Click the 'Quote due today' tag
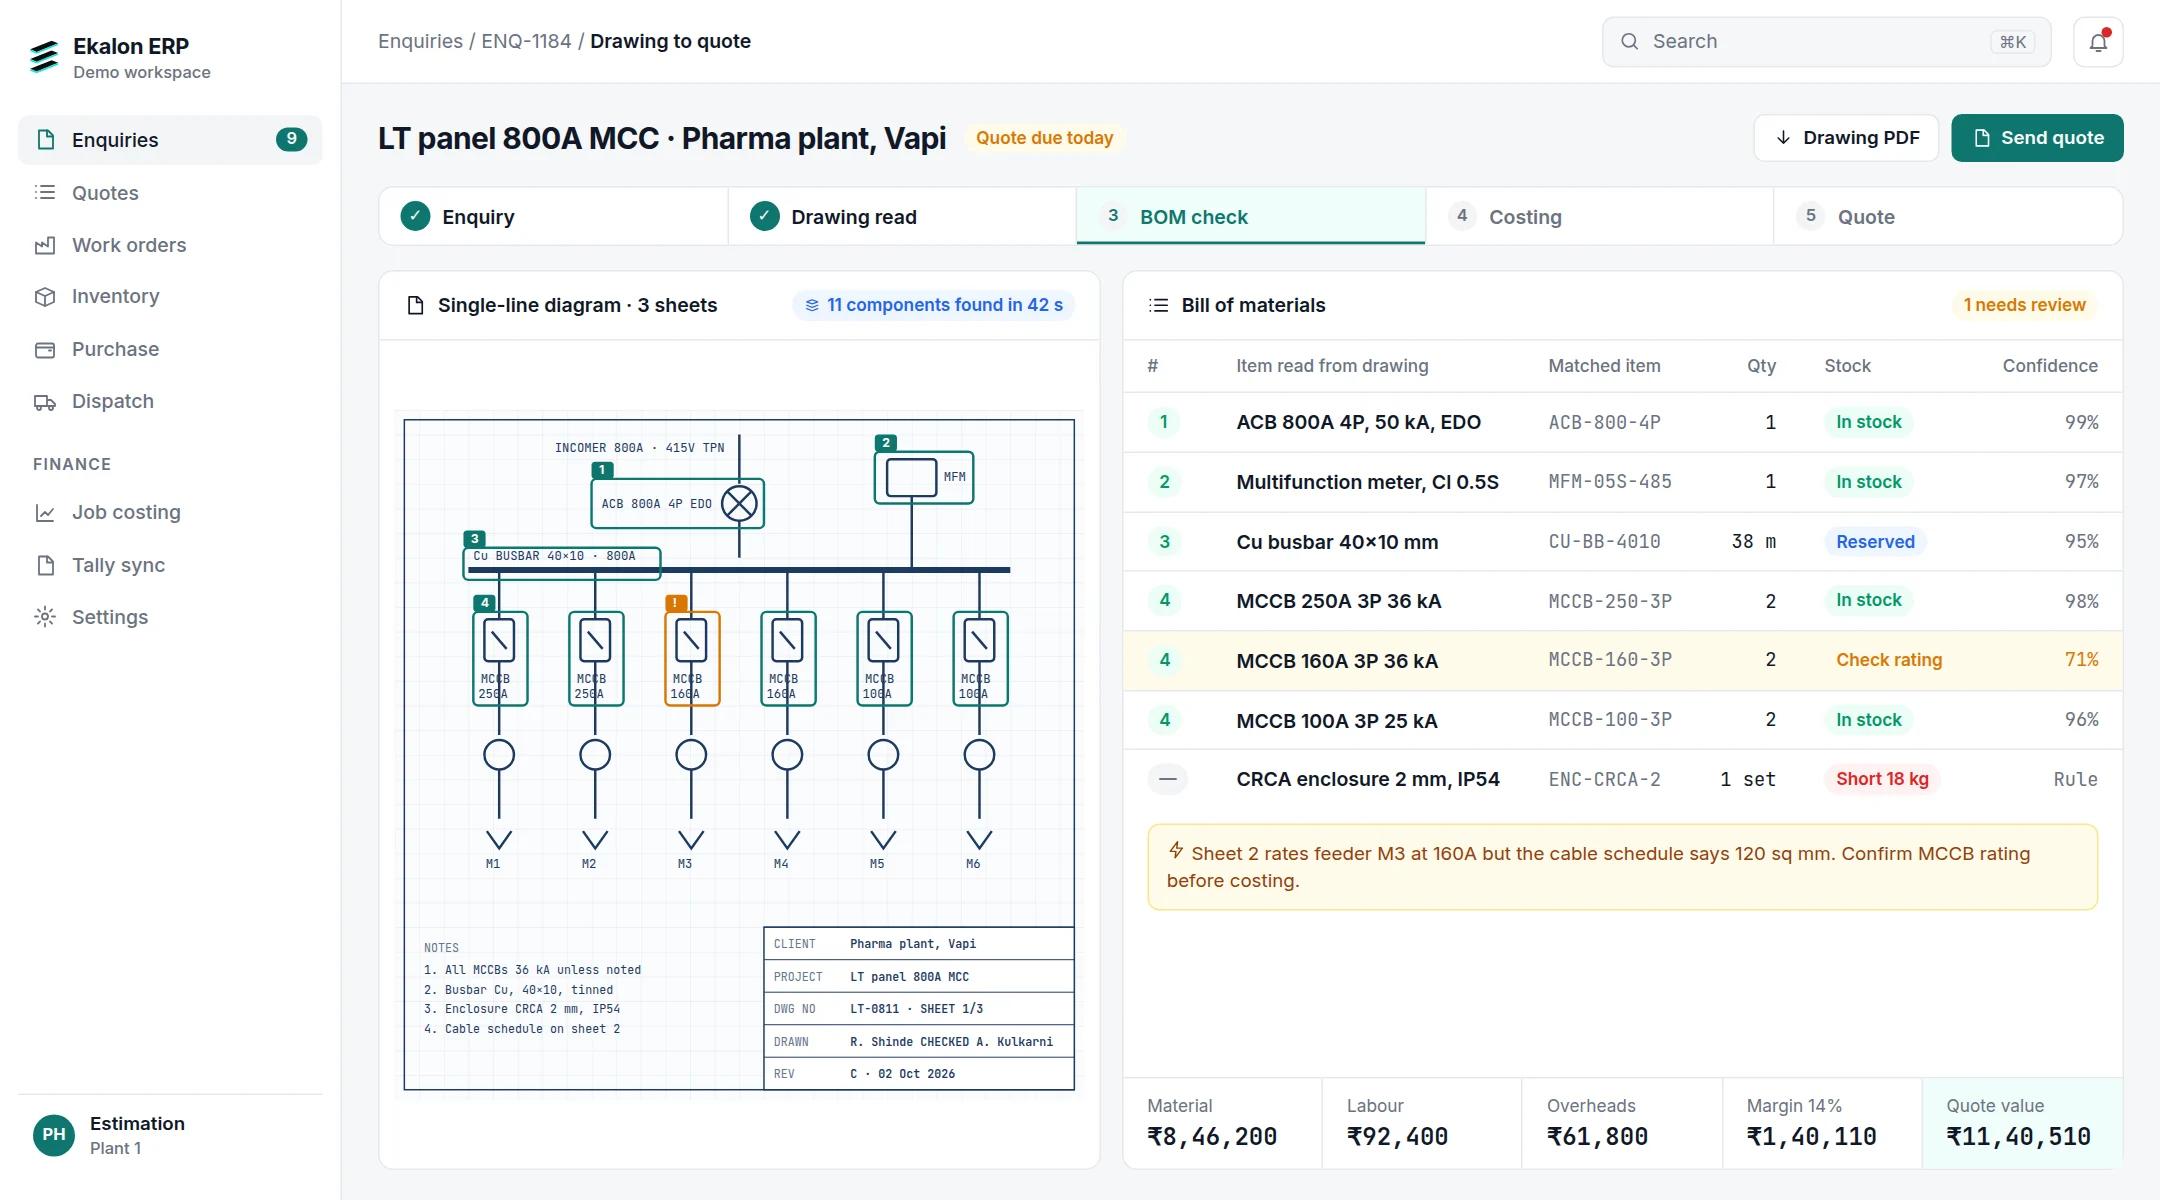 1044,138
